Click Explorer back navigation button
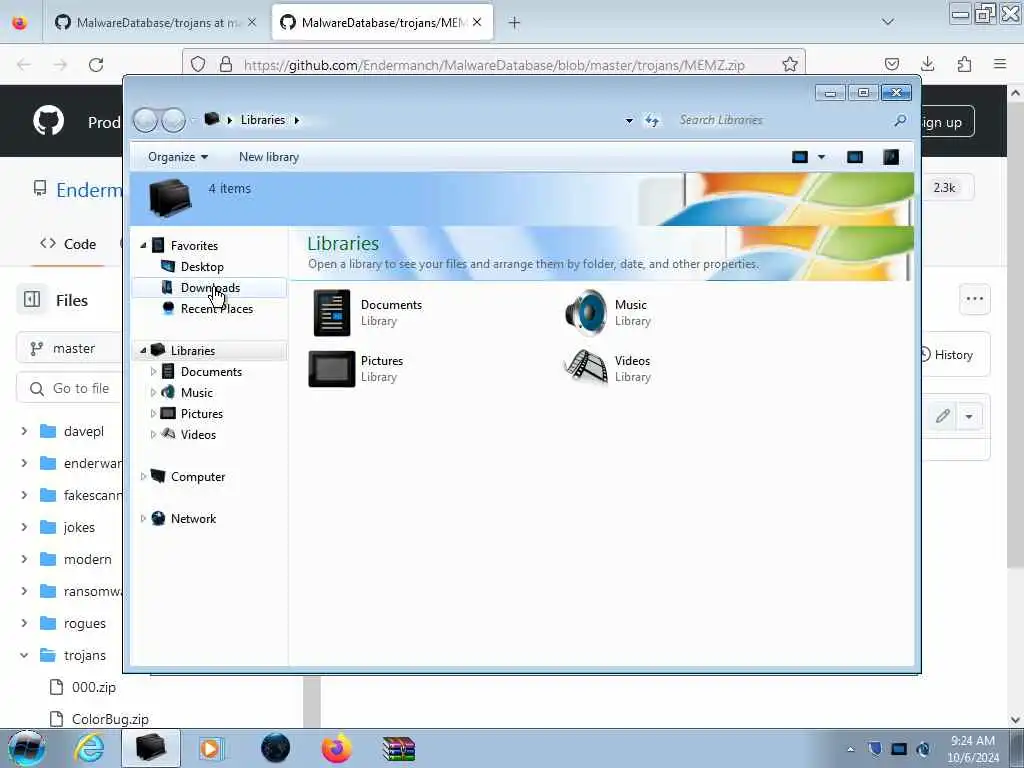 146,120
